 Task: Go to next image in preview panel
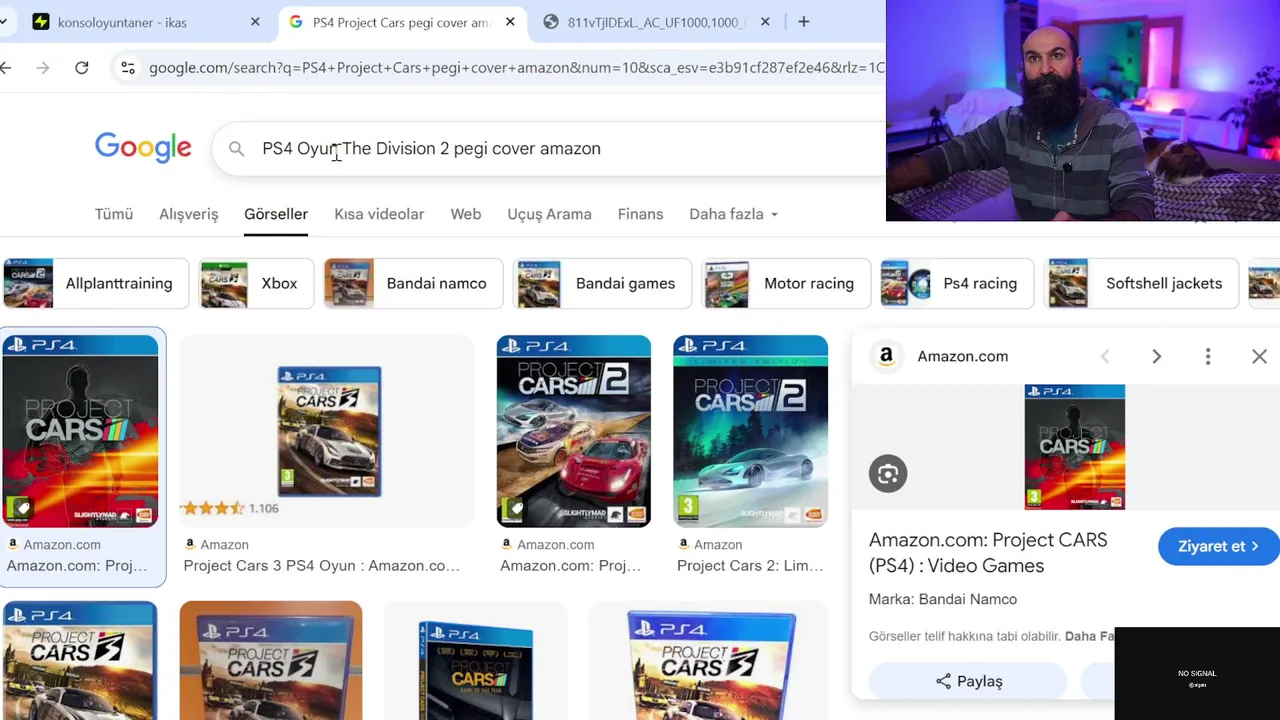[x=1156, y=356]
